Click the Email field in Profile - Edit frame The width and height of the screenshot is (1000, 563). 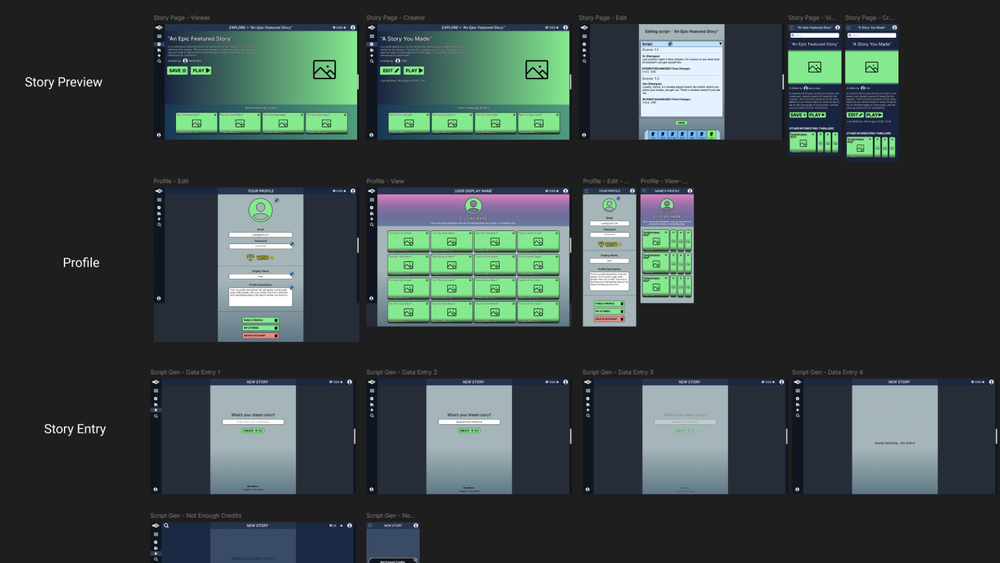tap(260, 235)
